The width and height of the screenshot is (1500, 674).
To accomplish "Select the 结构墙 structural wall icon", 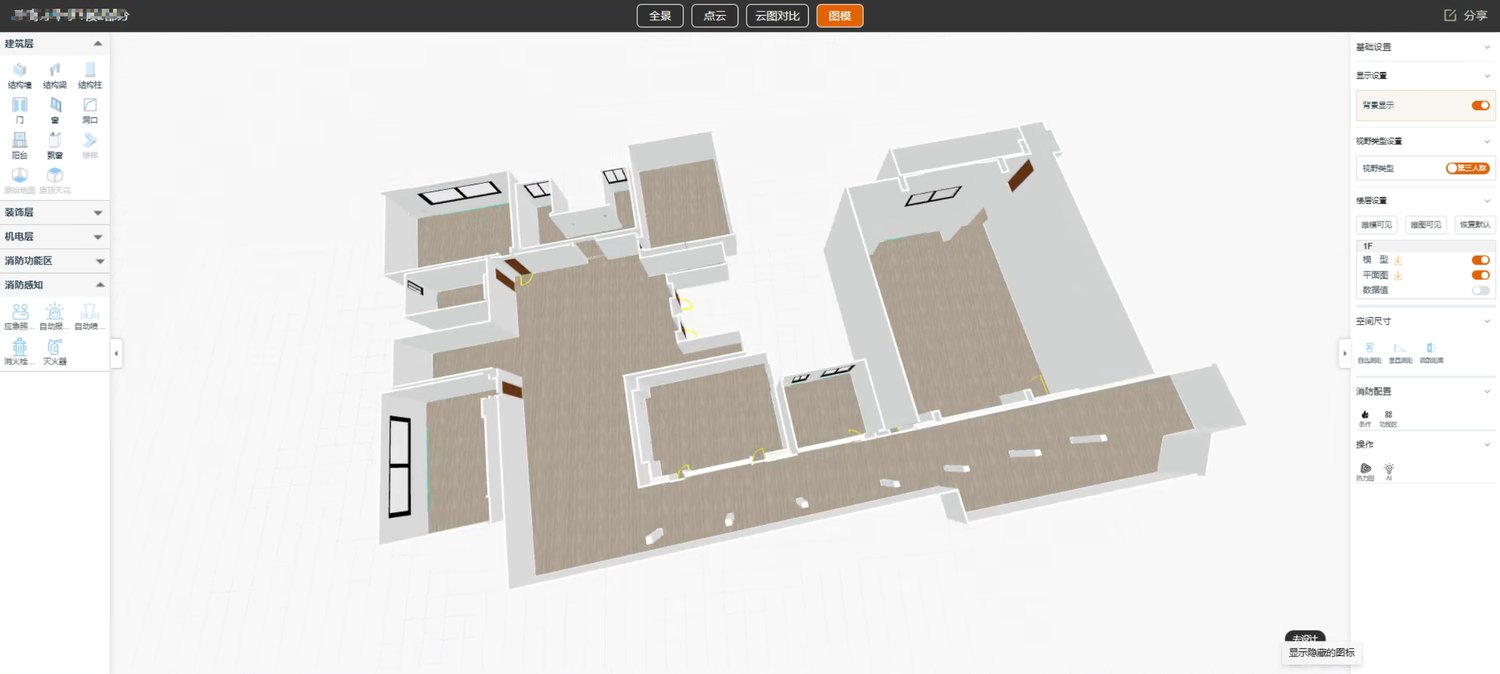I will click(20, 76).
